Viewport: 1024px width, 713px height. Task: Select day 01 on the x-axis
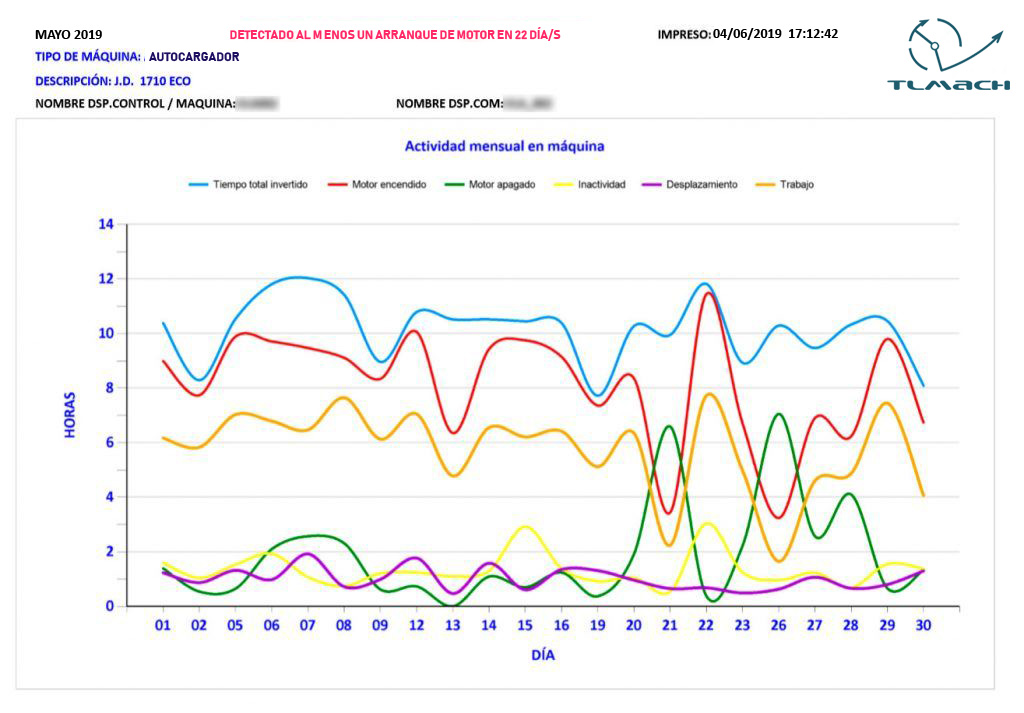point(162,624)
